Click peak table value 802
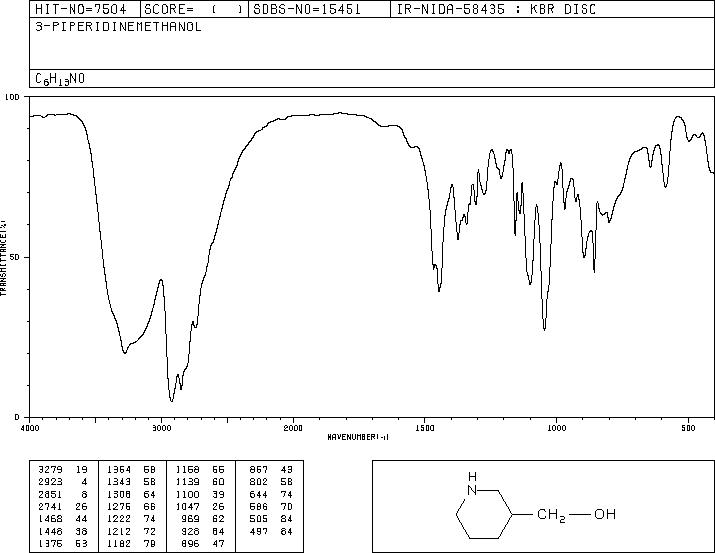Image resolution: width=715 pixels, height=553 pixels. coord(259,482)
